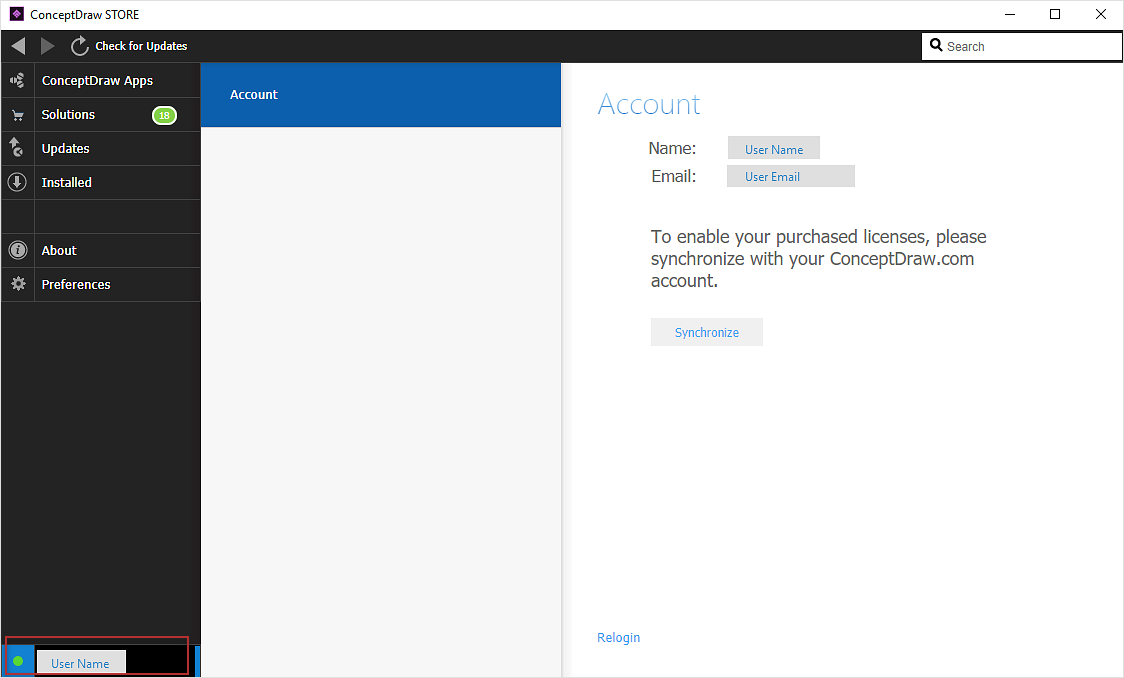The image size is (1124, 678).
Task: Click the User Name field beside Name
Action: pos(773,148)
